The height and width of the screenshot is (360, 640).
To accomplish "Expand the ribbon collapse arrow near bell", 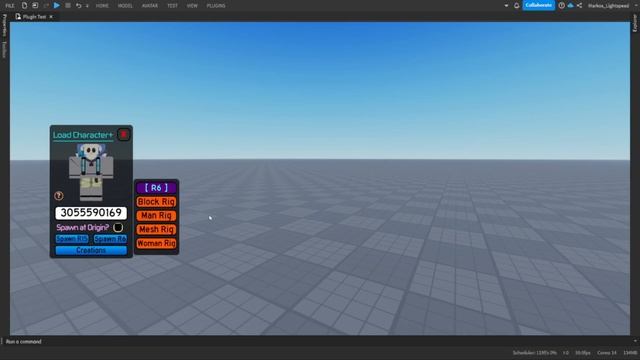I will pyautogui.click(x=507, y=6).
